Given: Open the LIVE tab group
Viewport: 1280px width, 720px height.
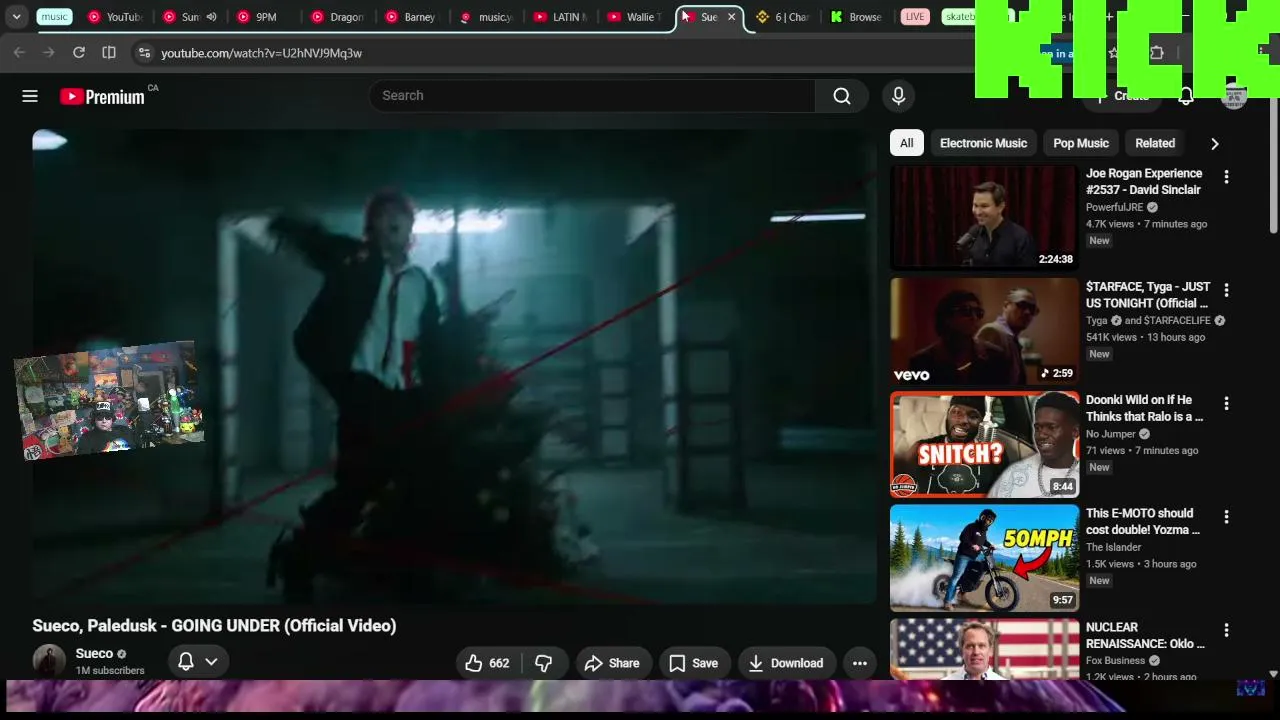Looking at the screenshot, I should point(915,17).
